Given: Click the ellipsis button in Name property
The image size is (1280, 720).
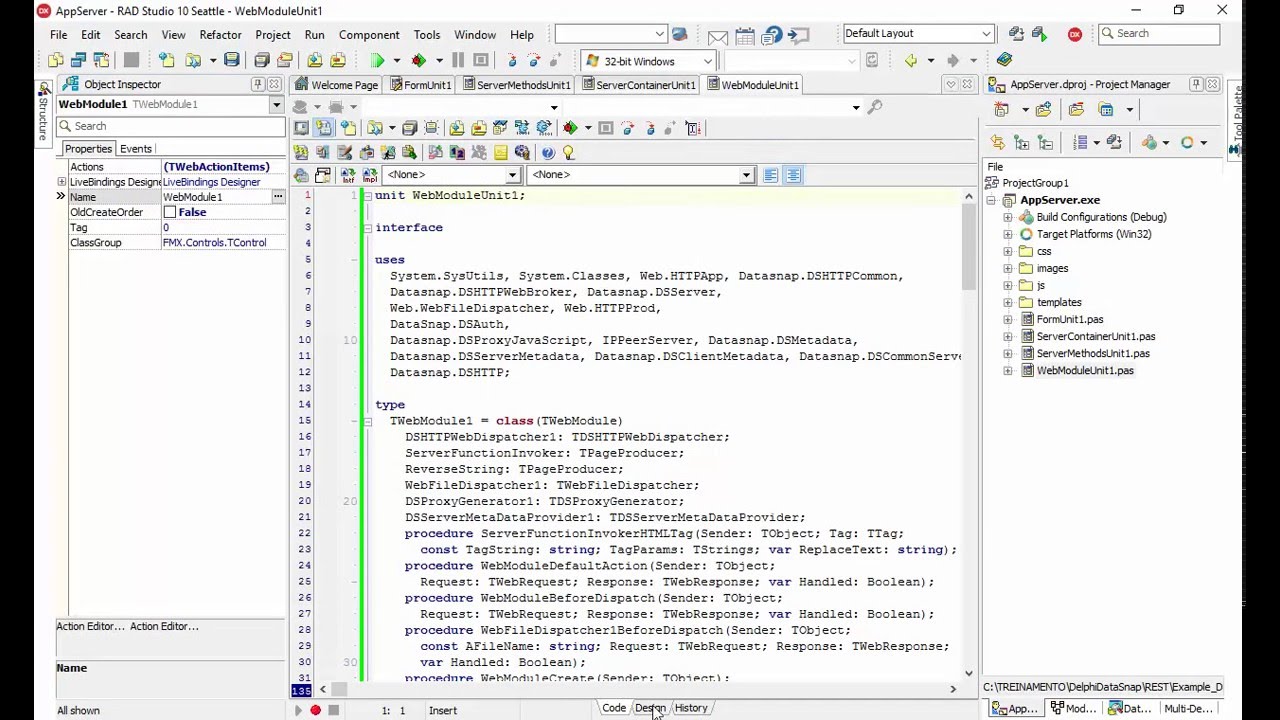Looking at the screenshot, I should click(278, 197).
